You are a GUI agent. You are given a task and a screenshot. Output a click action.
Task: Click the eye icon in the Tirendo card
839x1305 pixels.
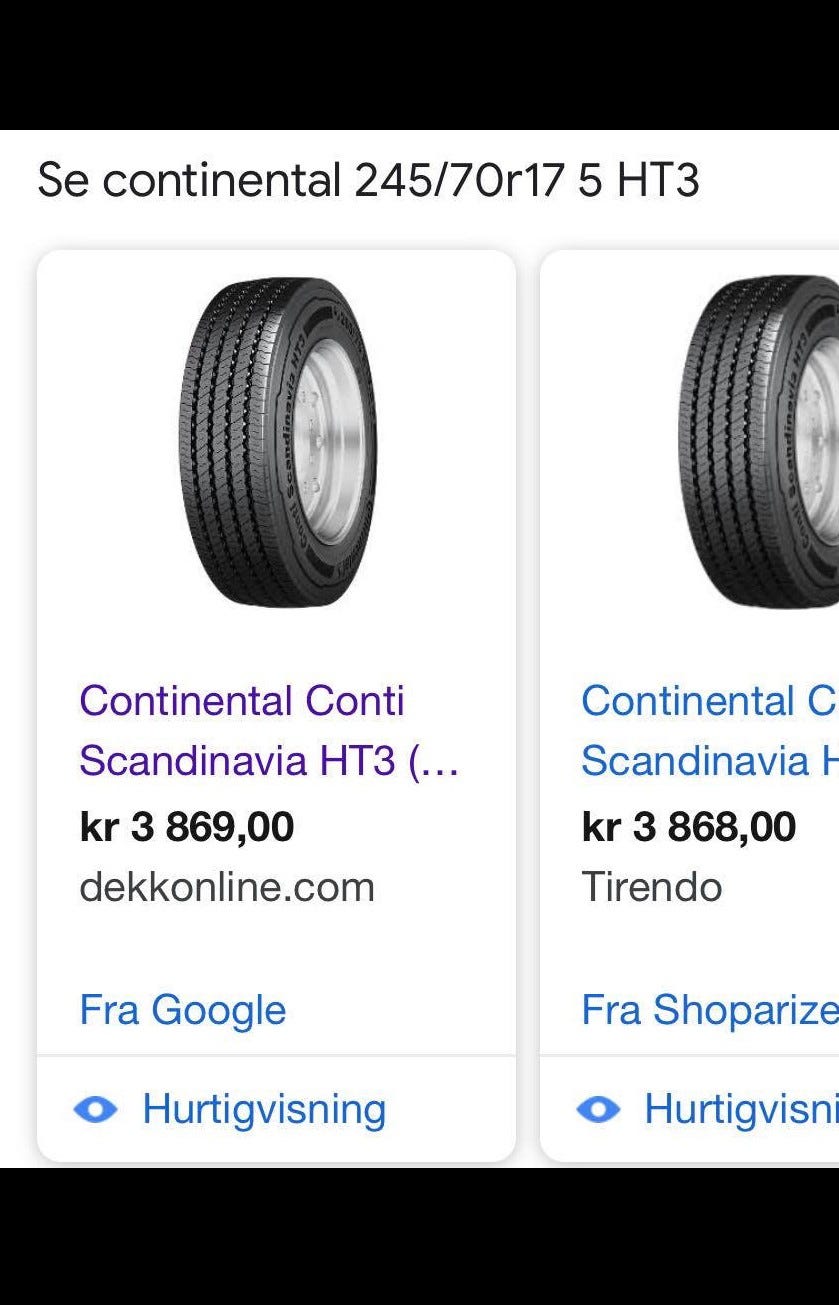pos(598,1109)
